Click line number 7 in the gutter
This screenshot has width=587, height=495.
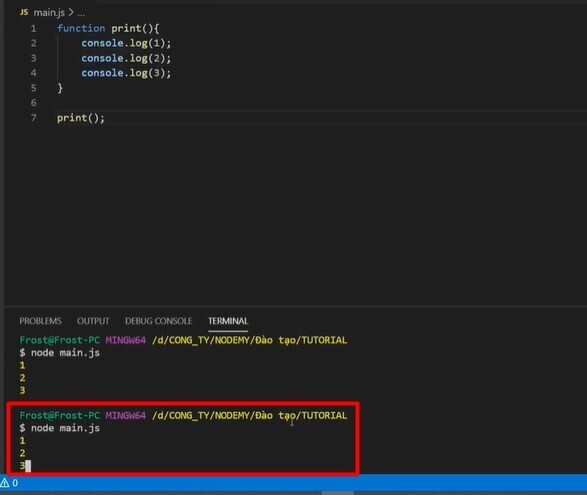tap(34, 118)
